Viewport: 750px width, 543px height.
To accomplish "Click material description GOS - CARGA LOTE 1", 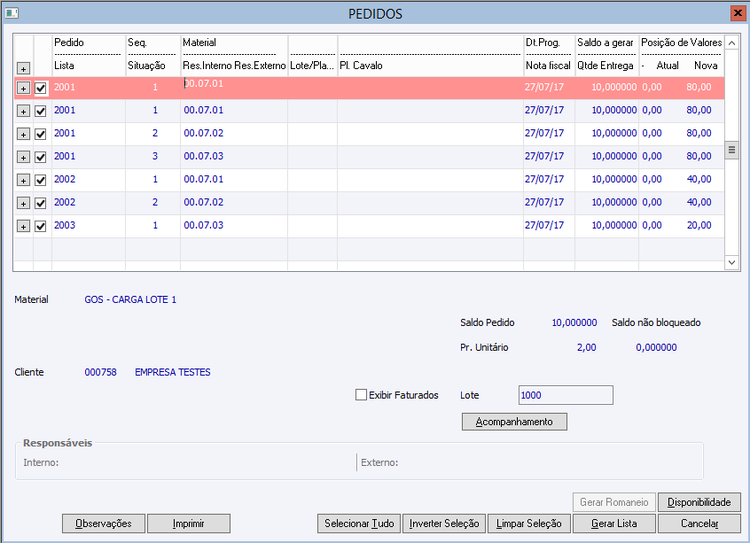I will coord(130,299).
